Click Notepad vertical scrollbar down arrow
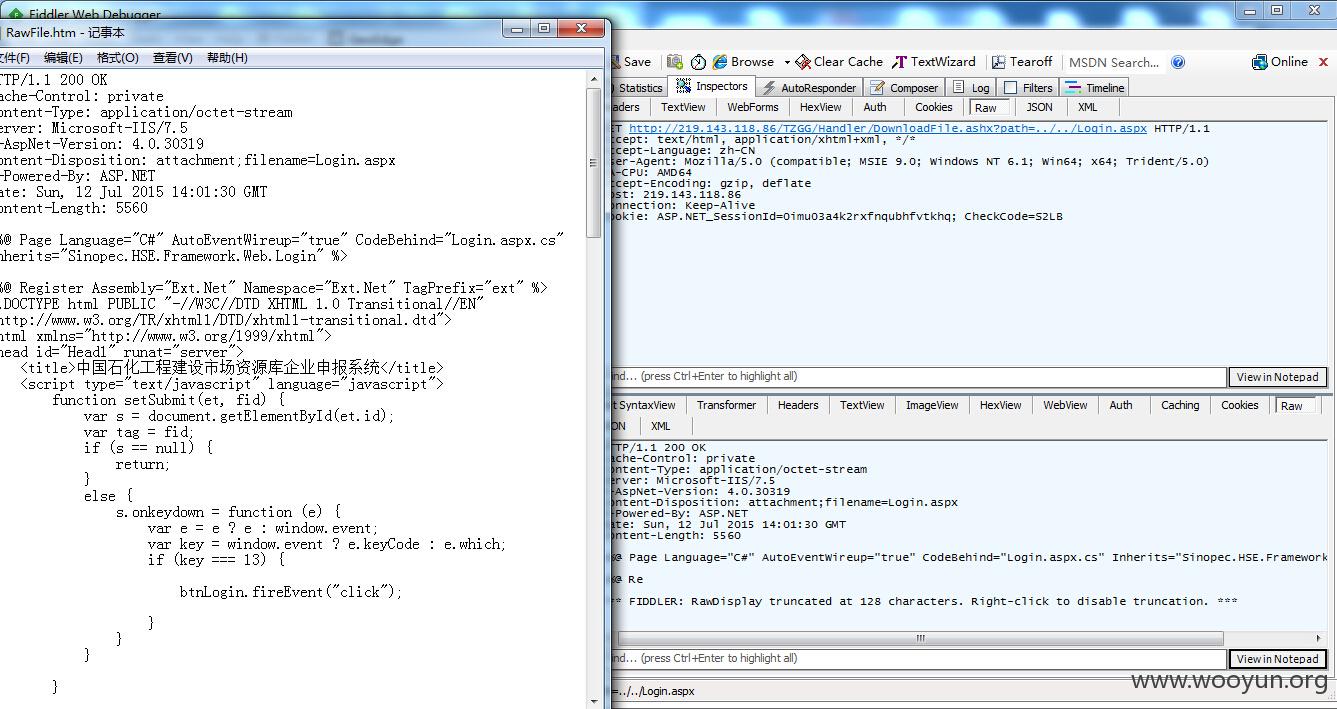The height and width of the screenshot is (709, 1337). [594, 702]
